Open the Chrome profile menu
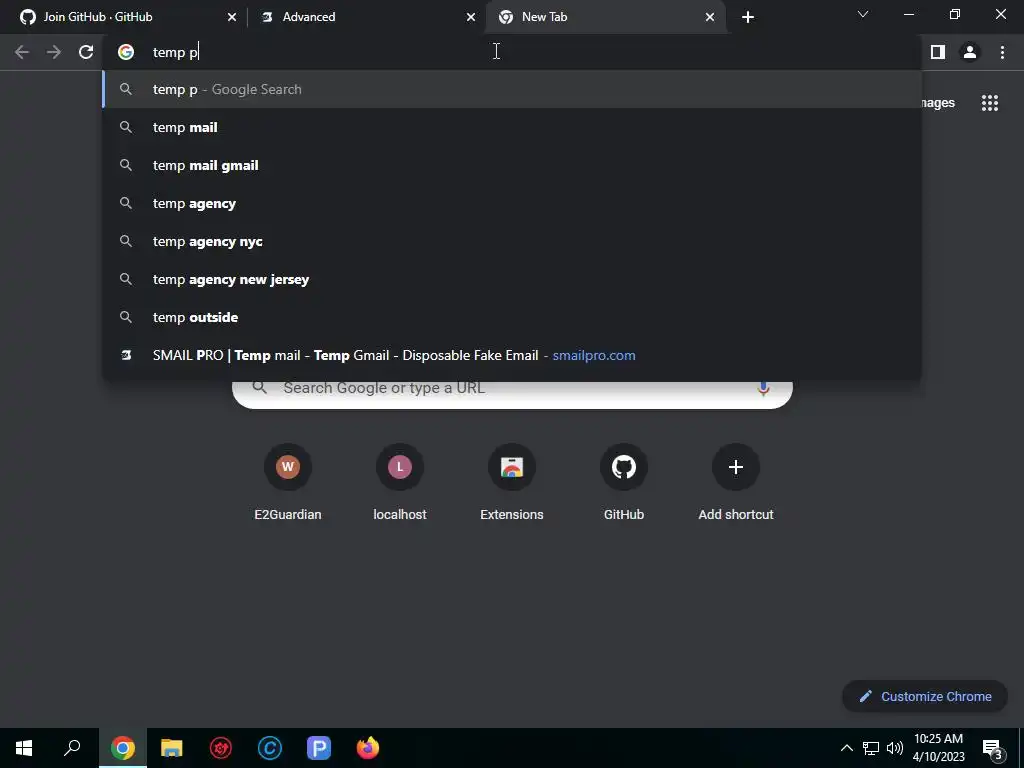This screenshot has width=1024, height=768. click(x=970, y=52)
